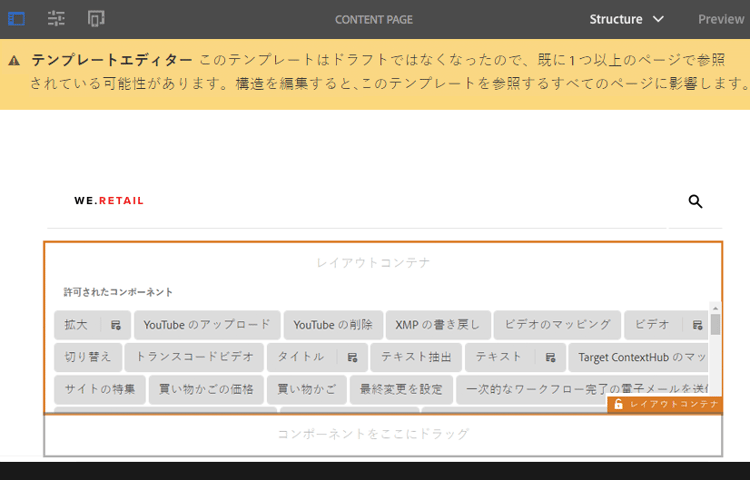
Task: Open the Structure mode dropdown
Action: (627, 19)
